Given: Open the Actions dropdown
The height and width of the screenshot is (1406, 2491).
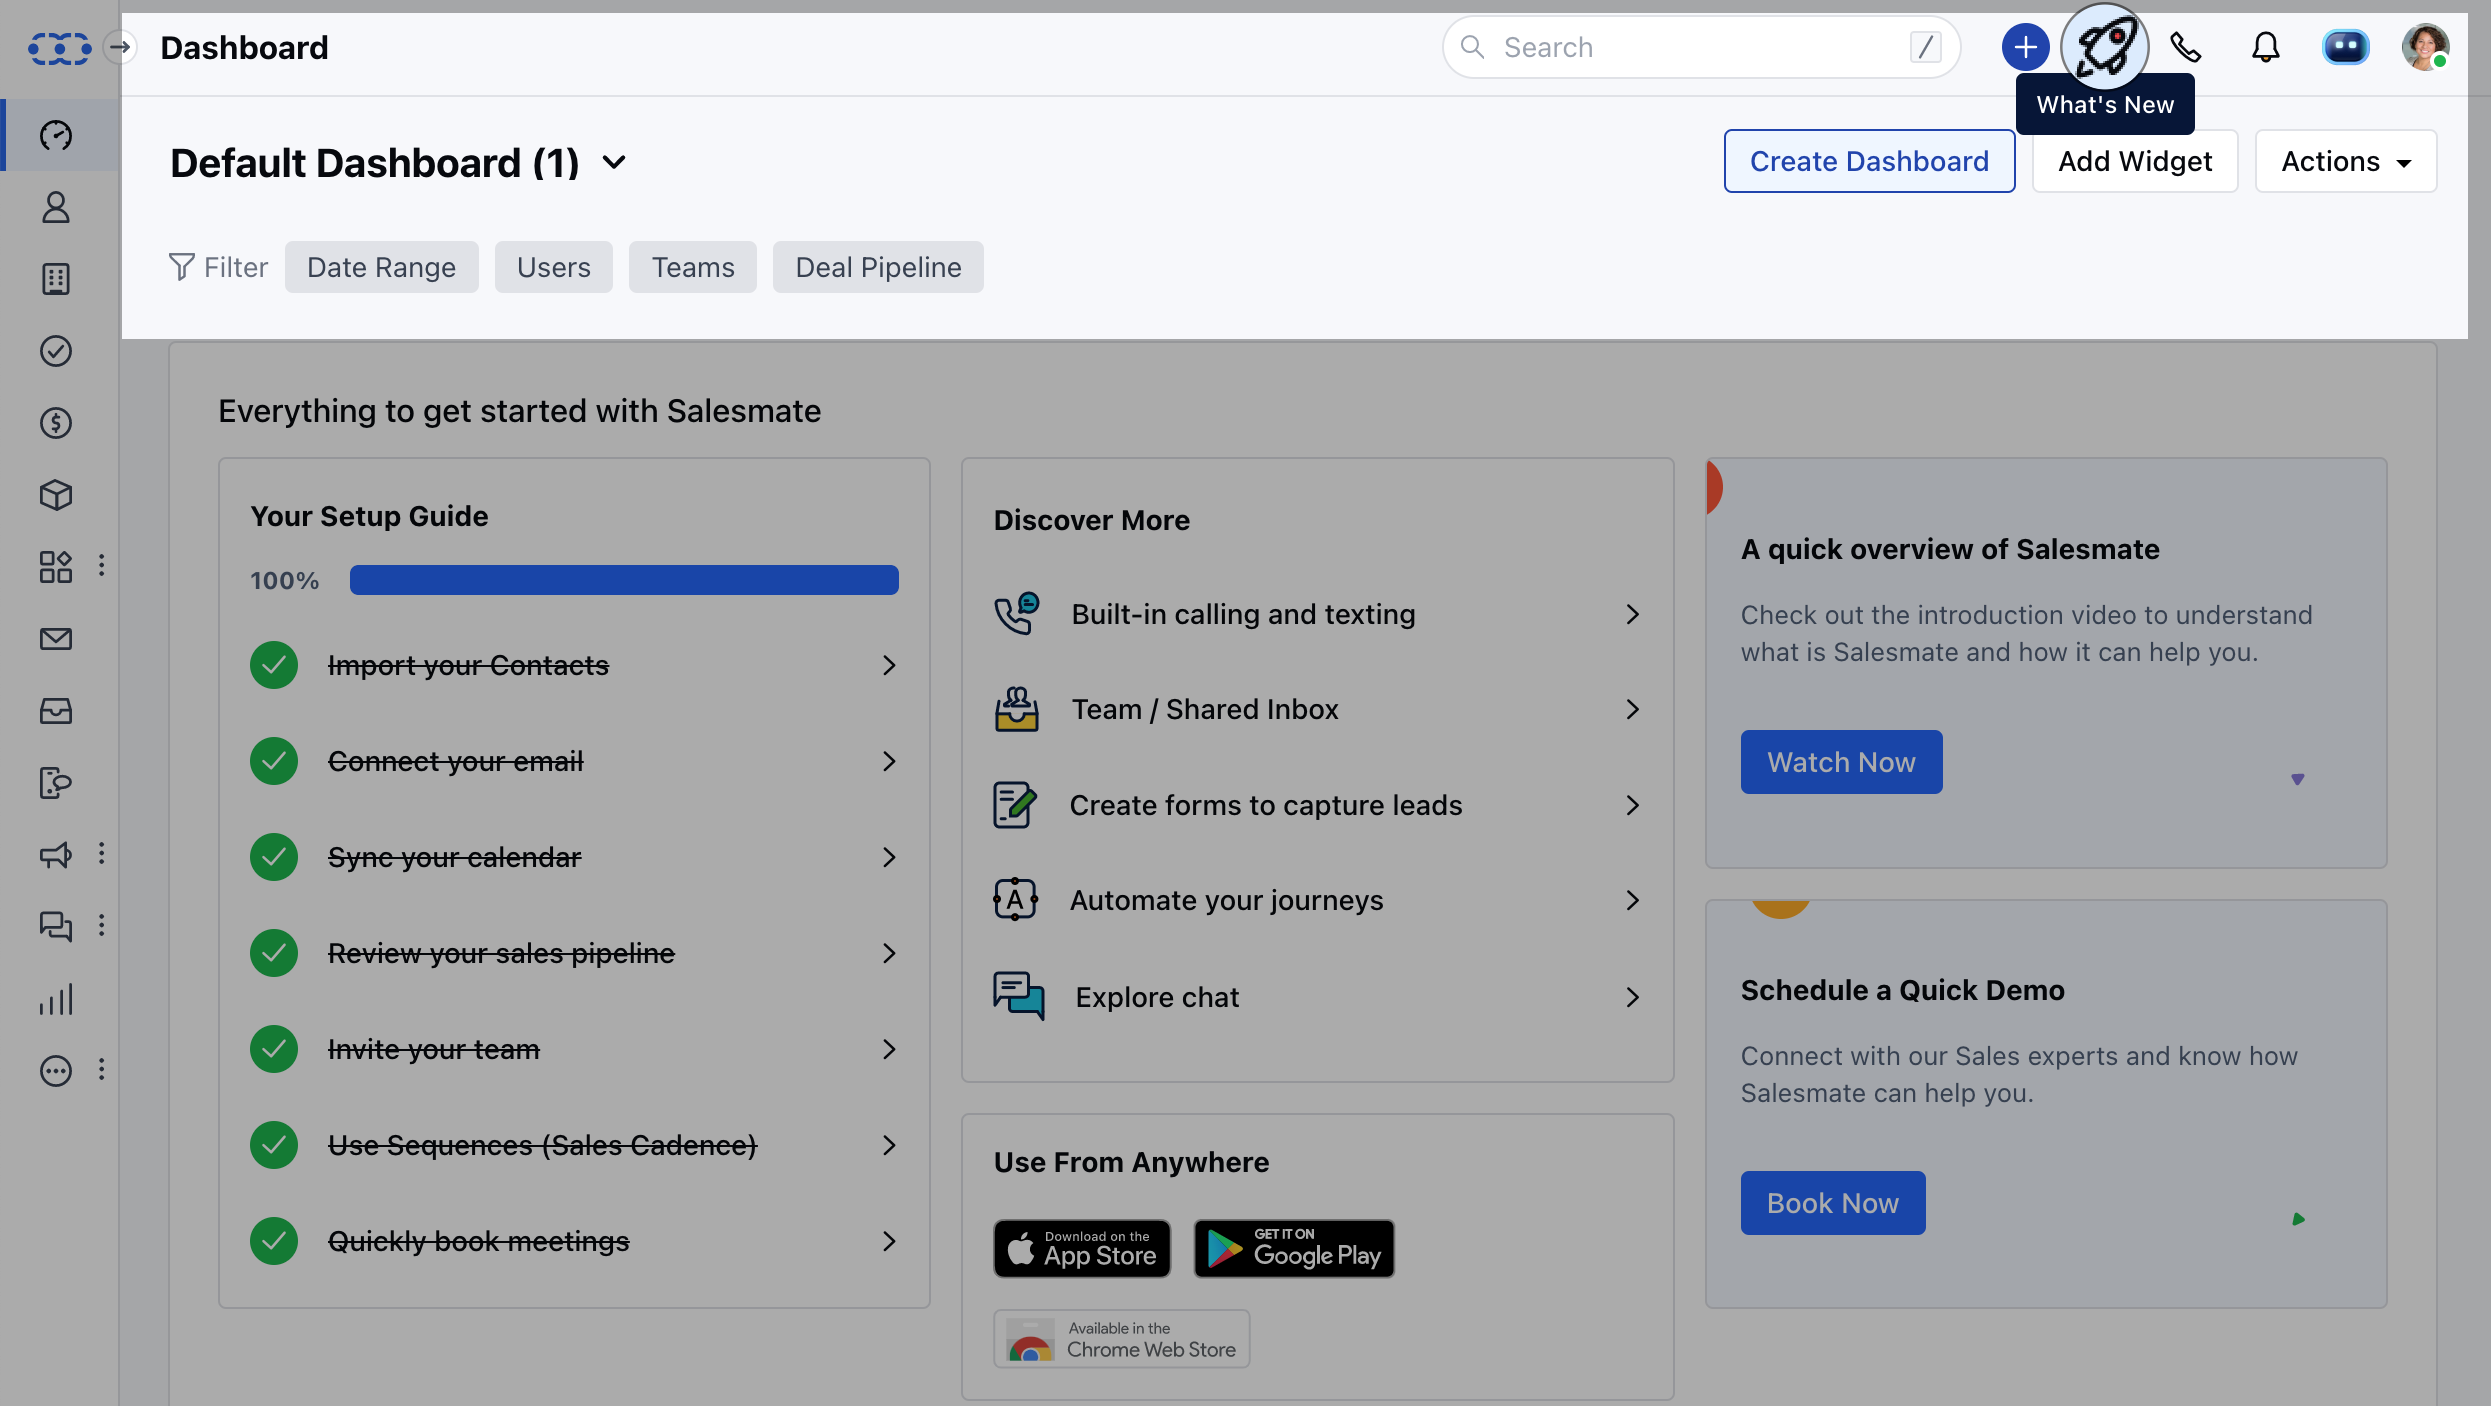Looking at the screenshot, I should click(2345, 161).
